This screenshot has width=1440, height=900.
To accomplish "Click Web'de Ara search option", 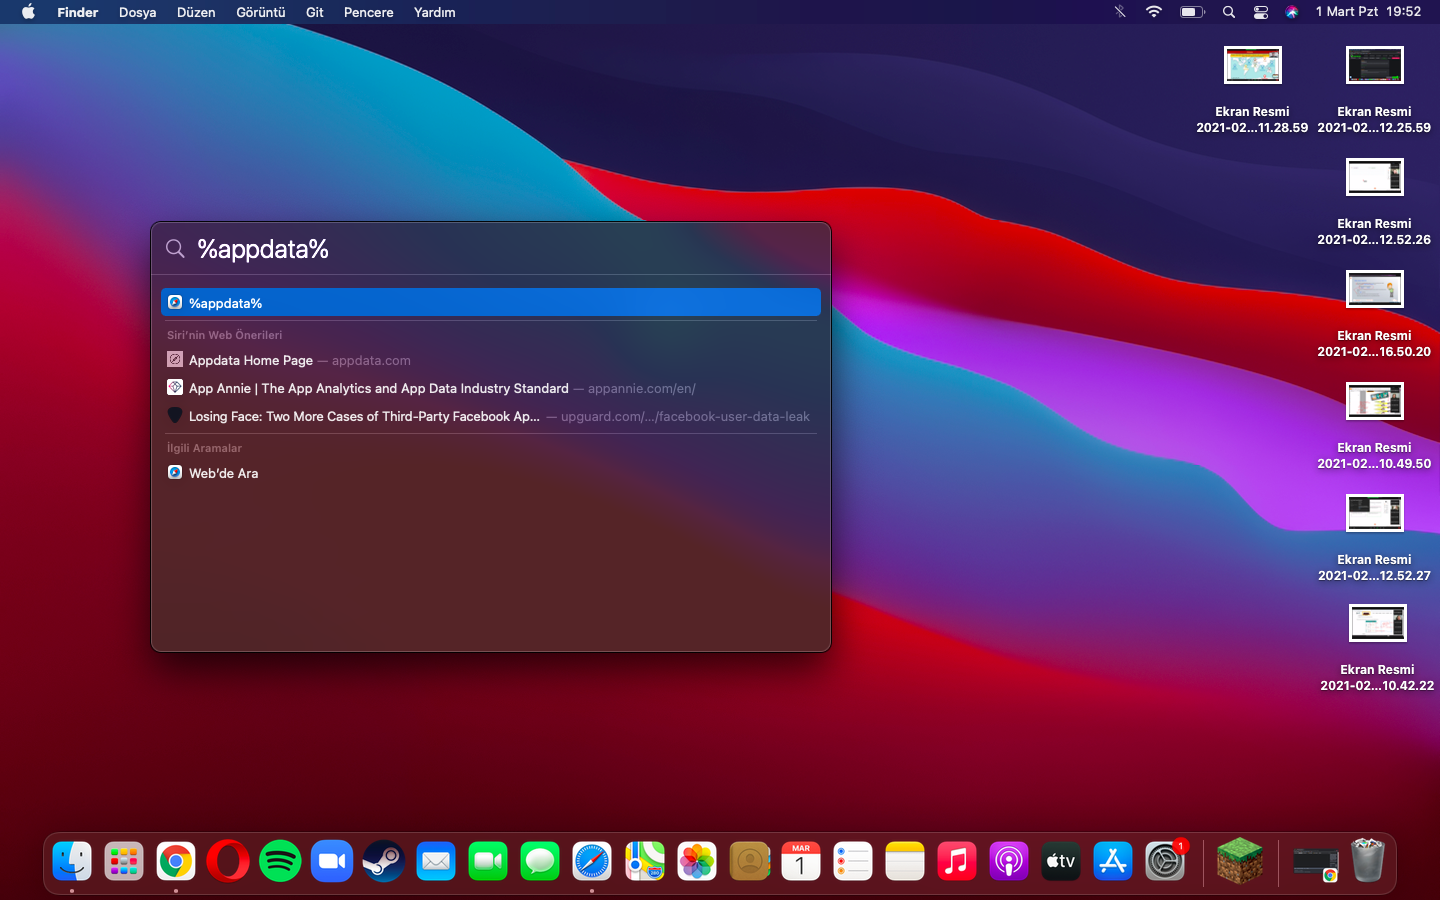I will pos(223,473).
